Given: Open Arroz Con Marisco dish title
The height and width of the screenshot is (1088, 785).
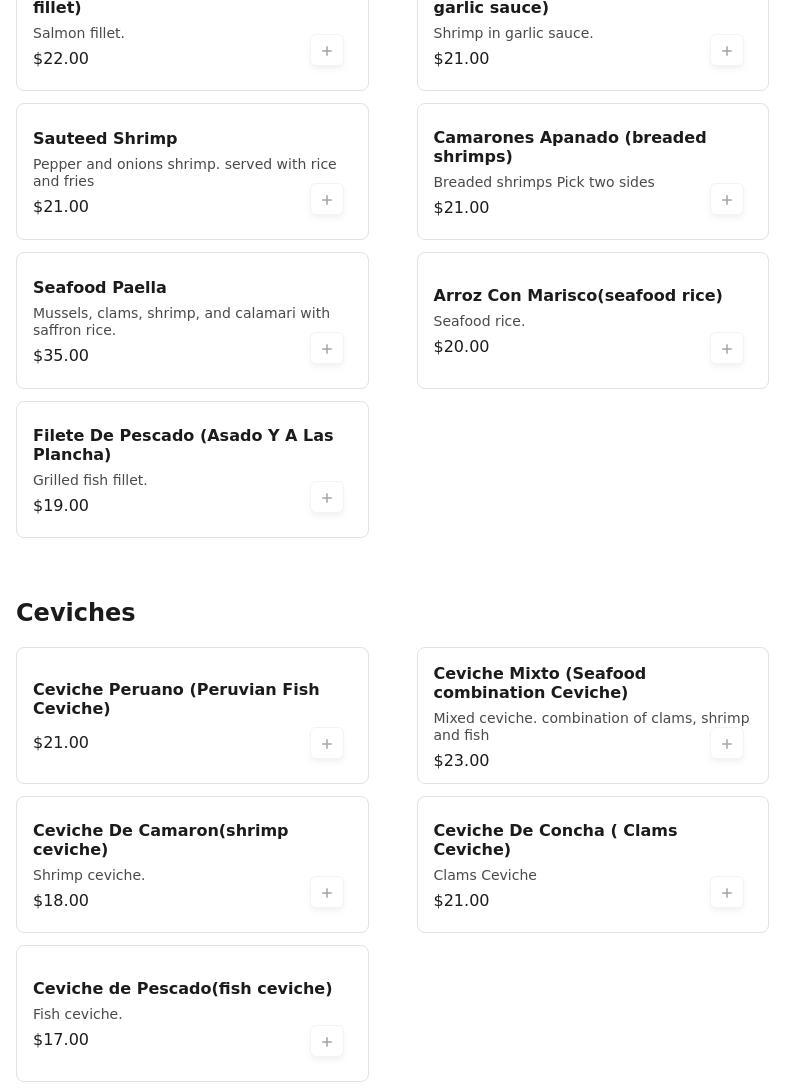Looking at the screenshot, I should 577,296.
